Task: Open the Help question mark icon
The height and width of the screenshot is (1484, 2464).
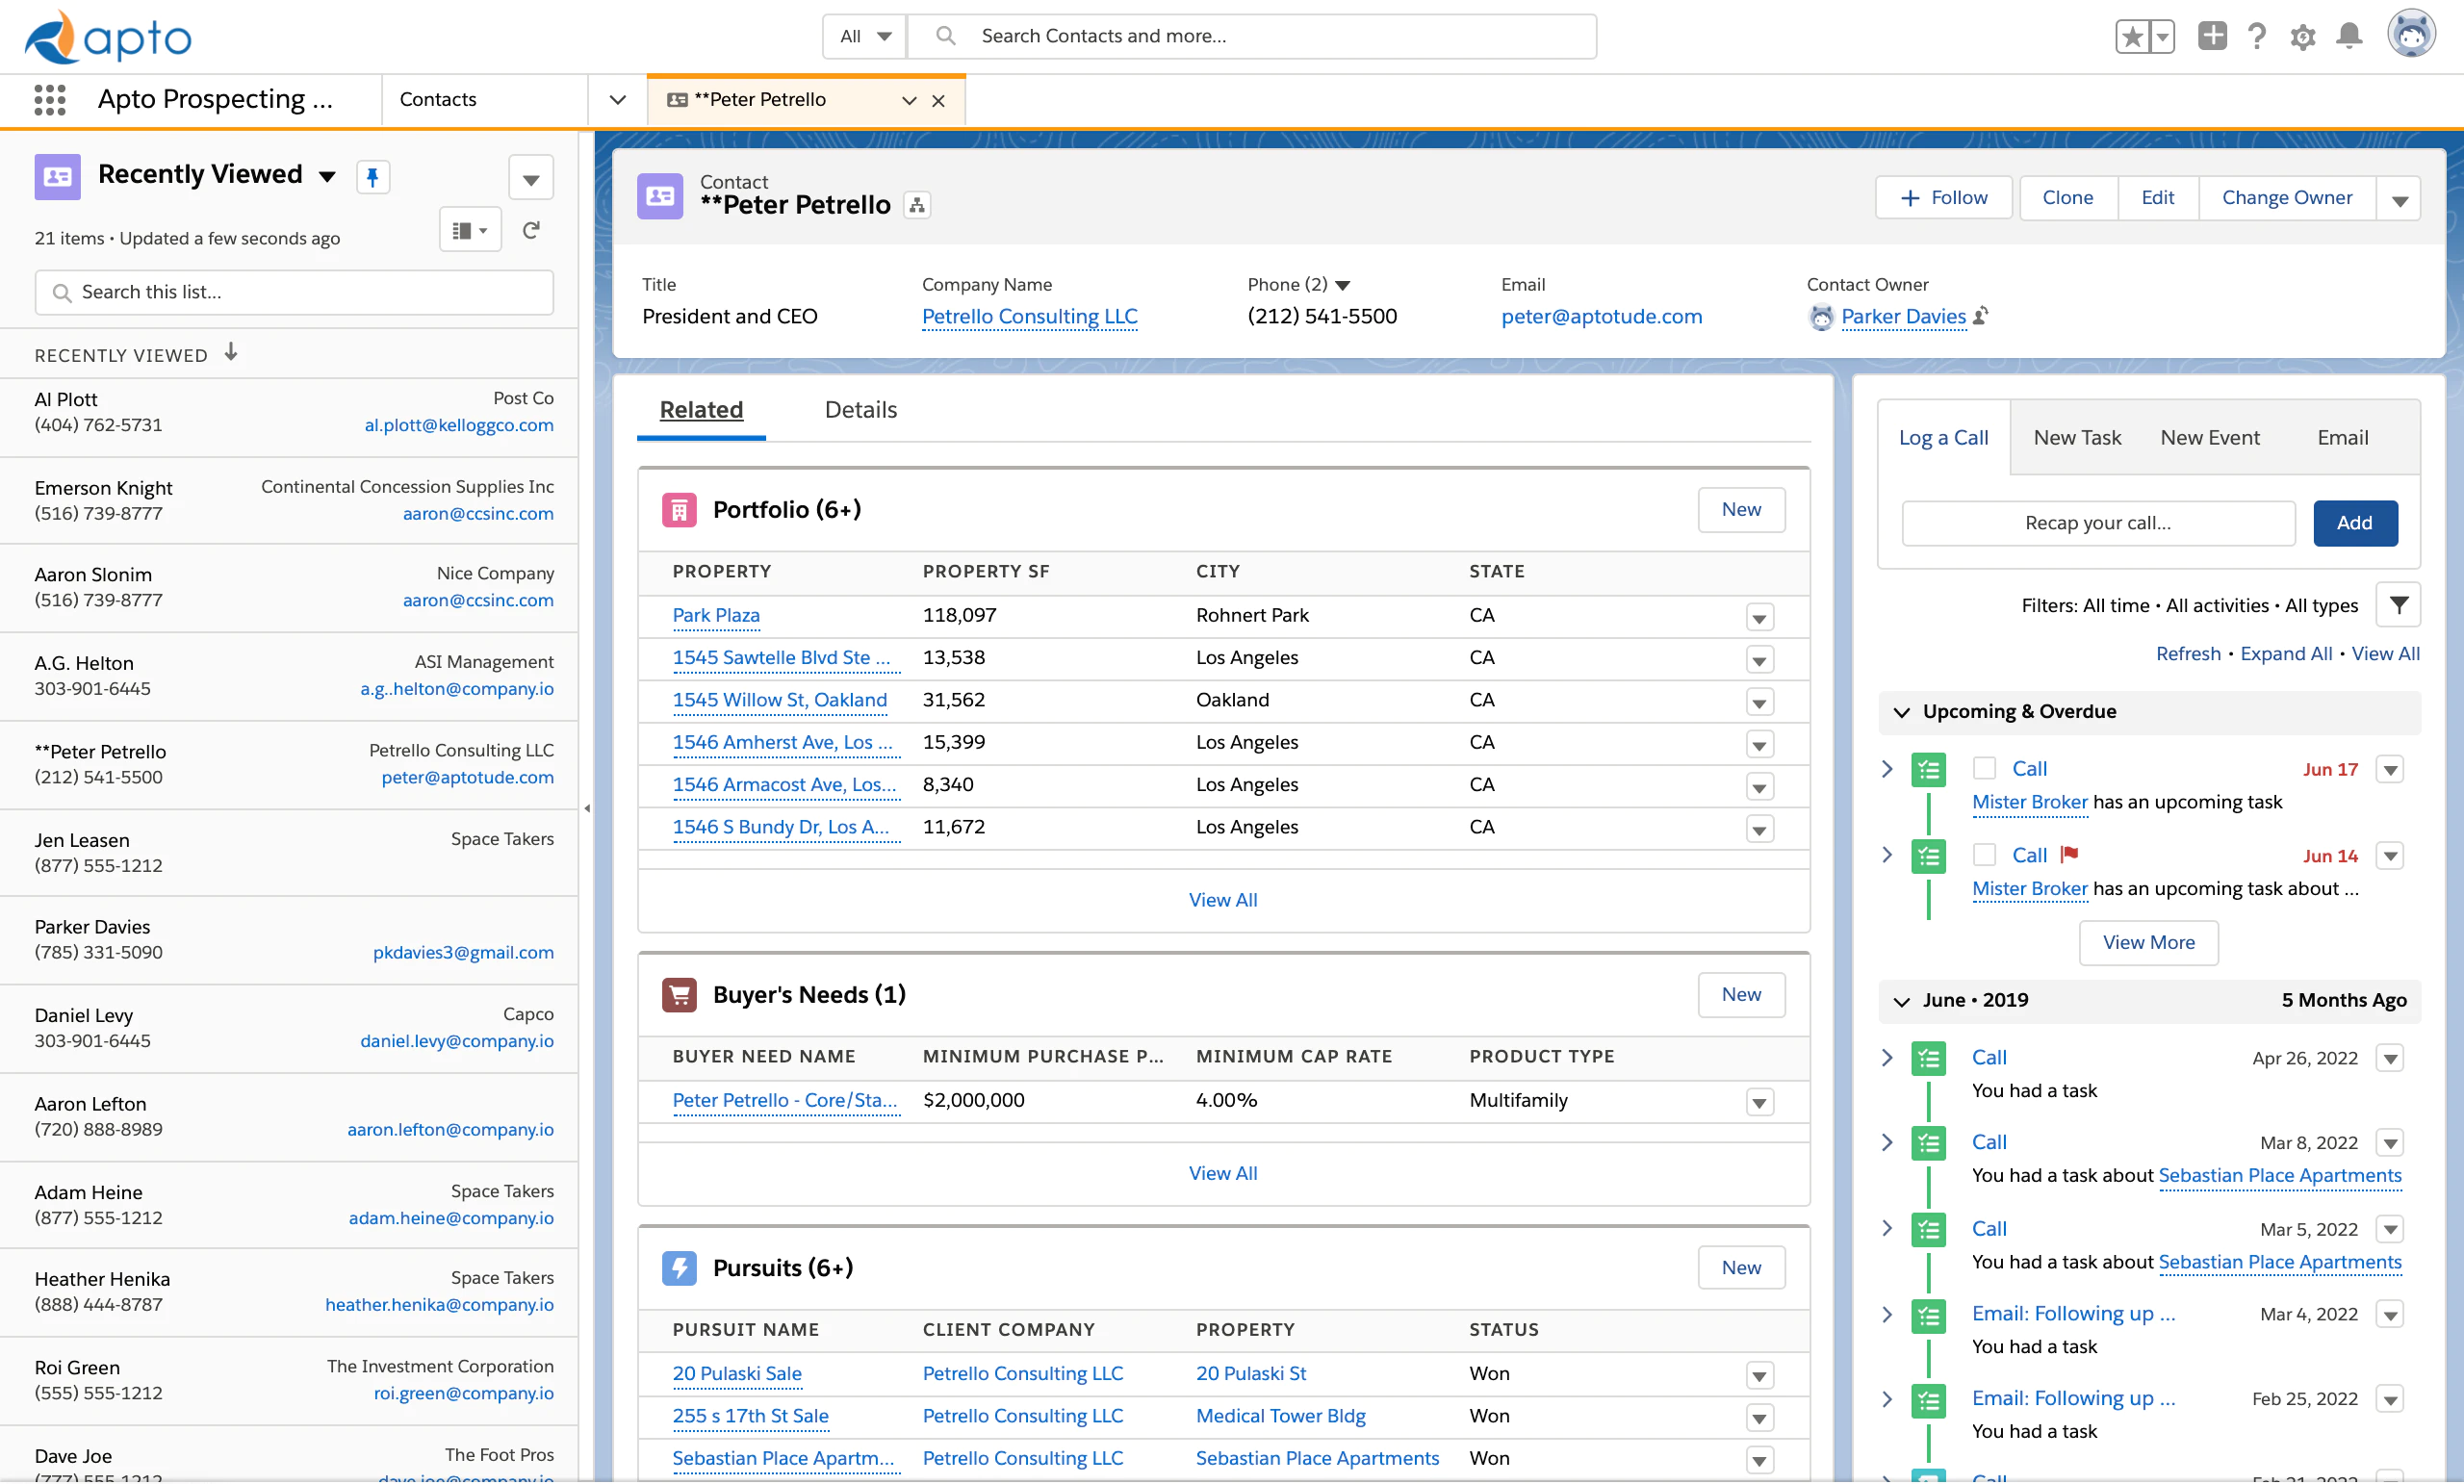Action: tap(2256, 36)
